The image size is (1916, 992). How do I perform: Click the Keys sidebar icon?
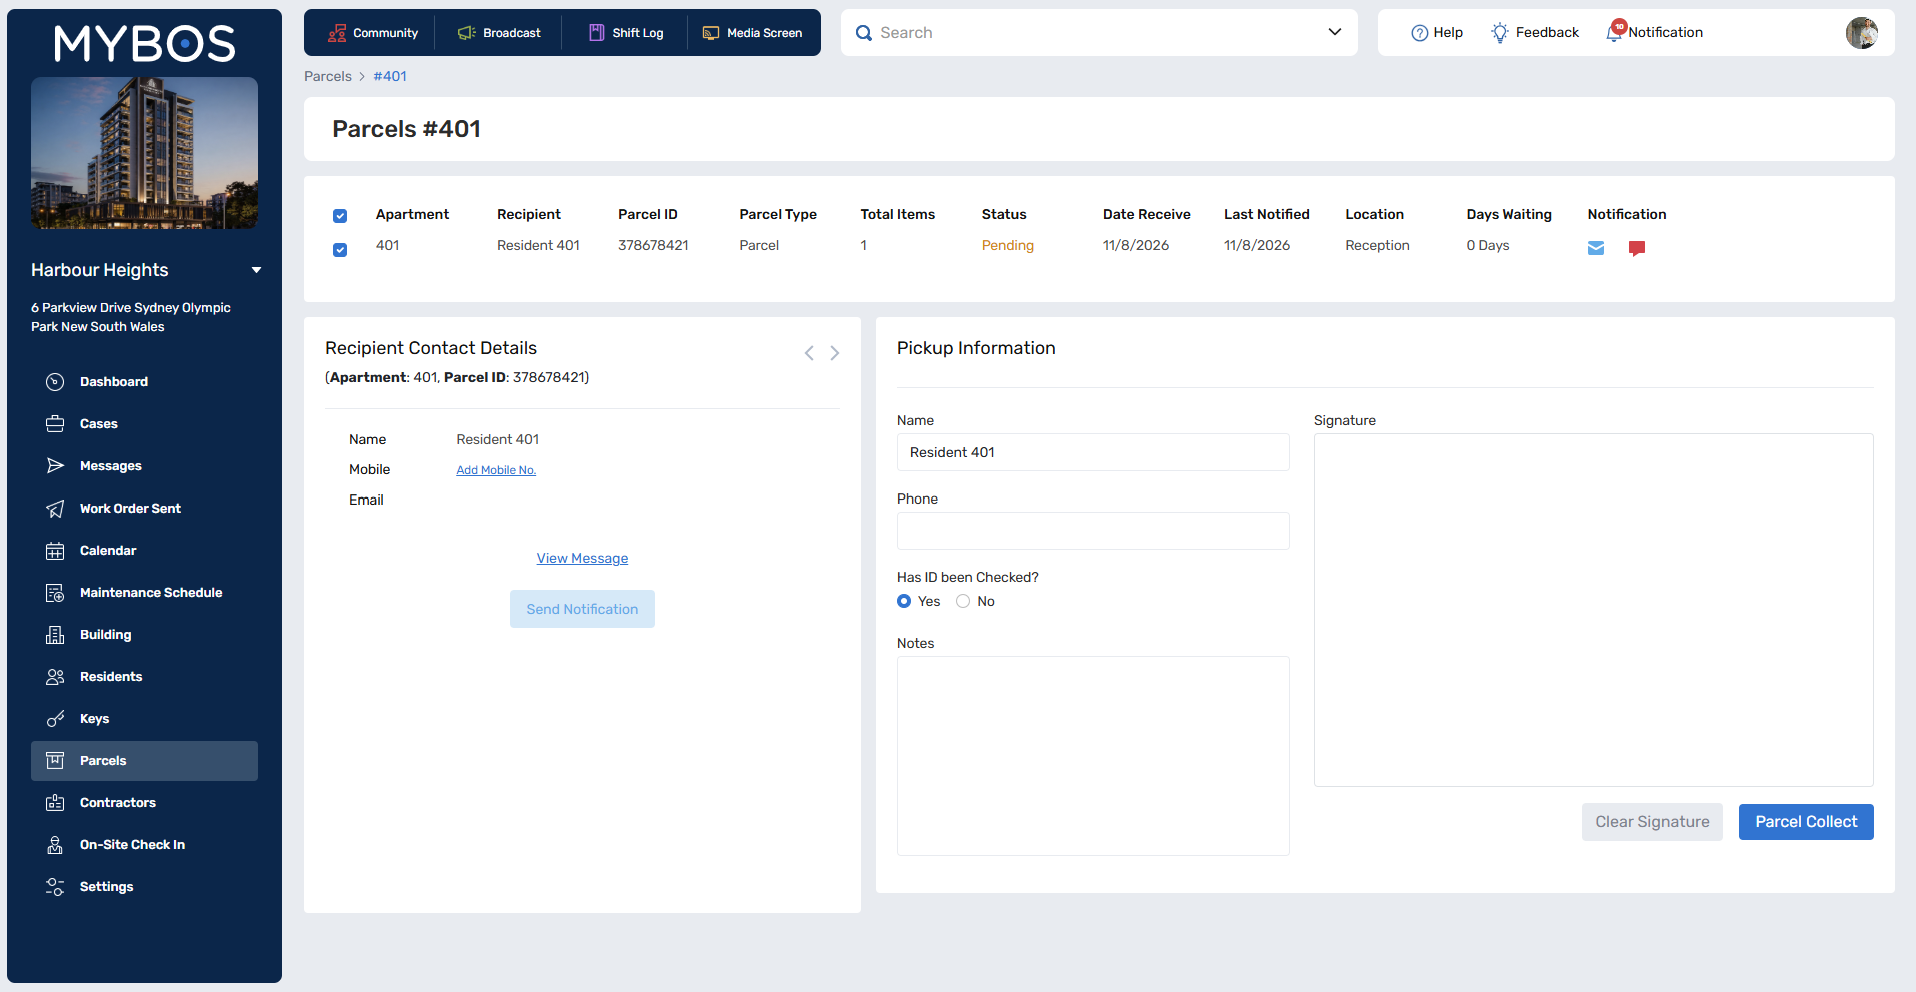(55, 719)
